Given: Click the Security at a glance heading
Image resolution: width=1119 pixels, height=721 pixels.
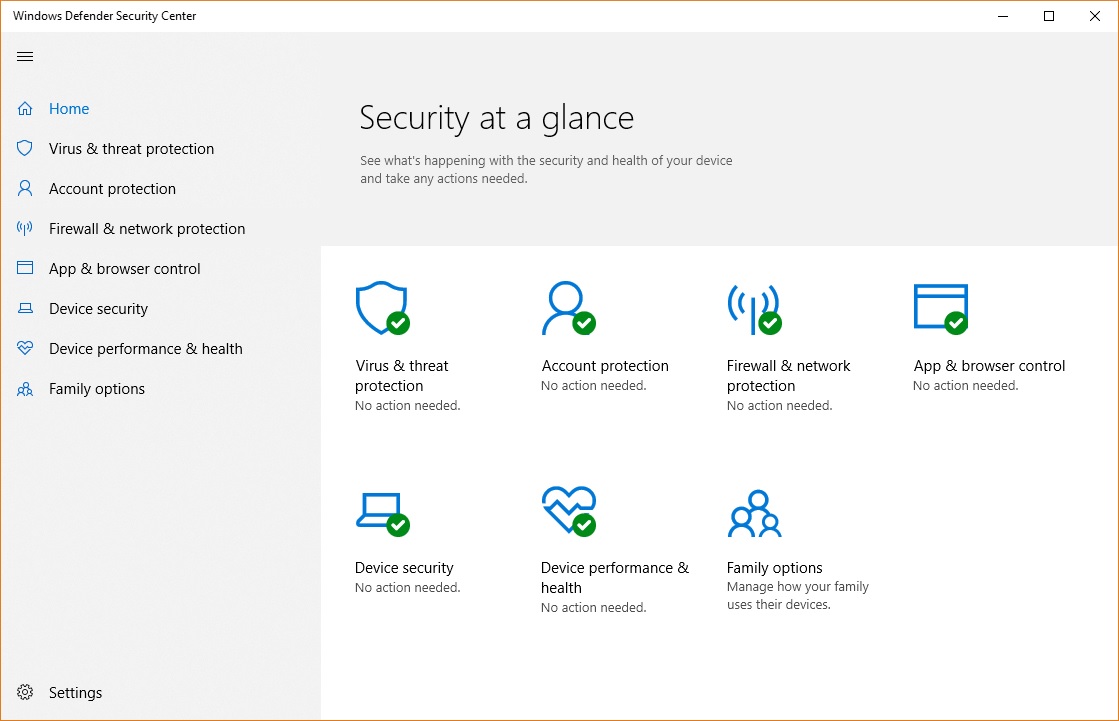Looking at the screenshot, I should coord(496,118).
